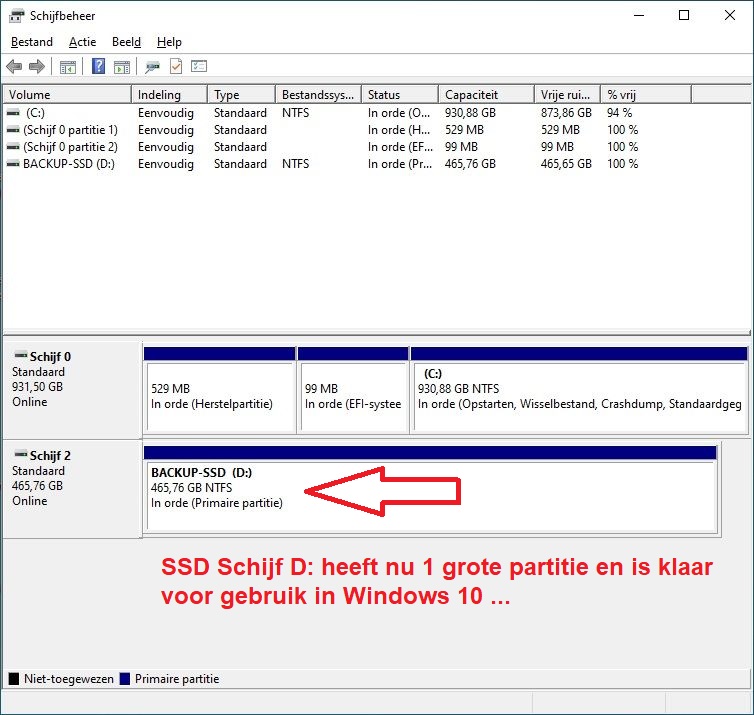The height and width of the screenshot is (715, 754).
Task: Open the Actie menu
Action: [x=82, y=42]
